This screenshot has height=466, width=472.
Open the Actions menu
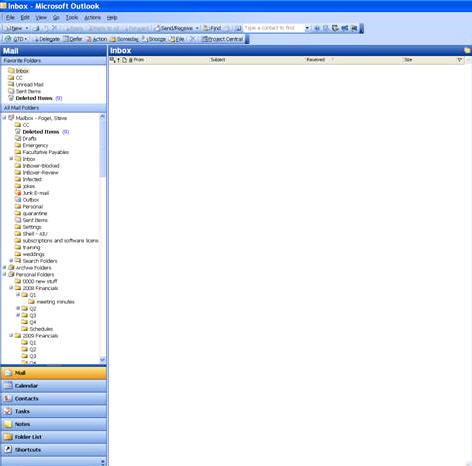pos(92,17)
